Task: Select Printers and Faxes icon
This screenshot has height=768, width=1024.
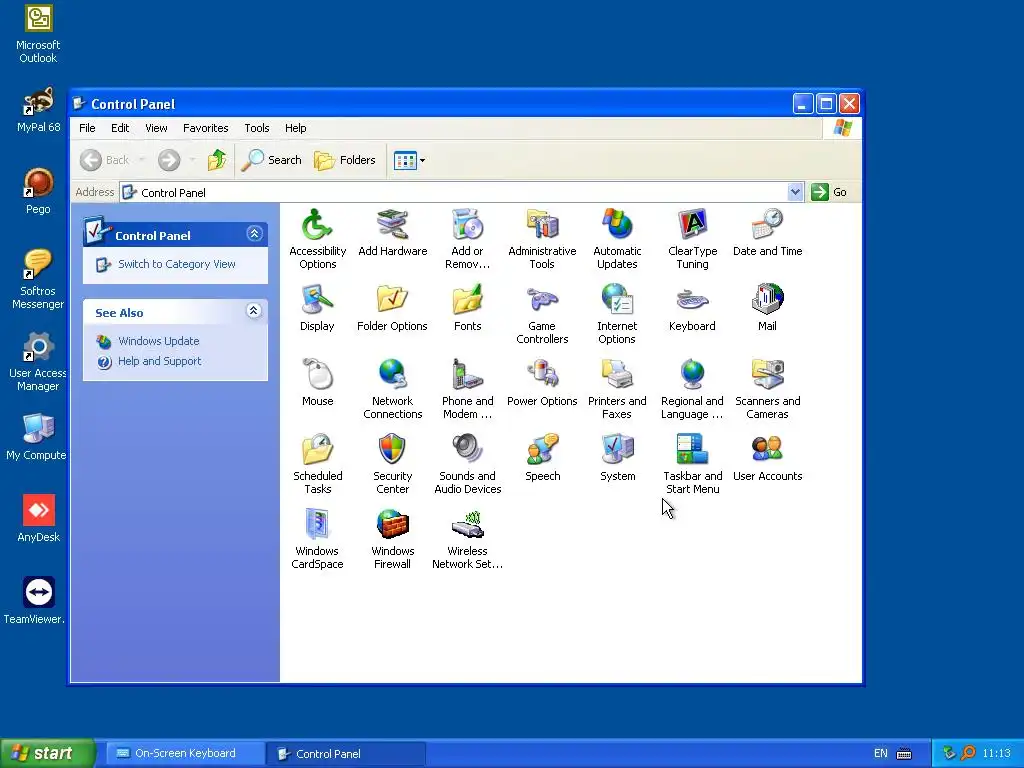Action: tap(617, 389)
